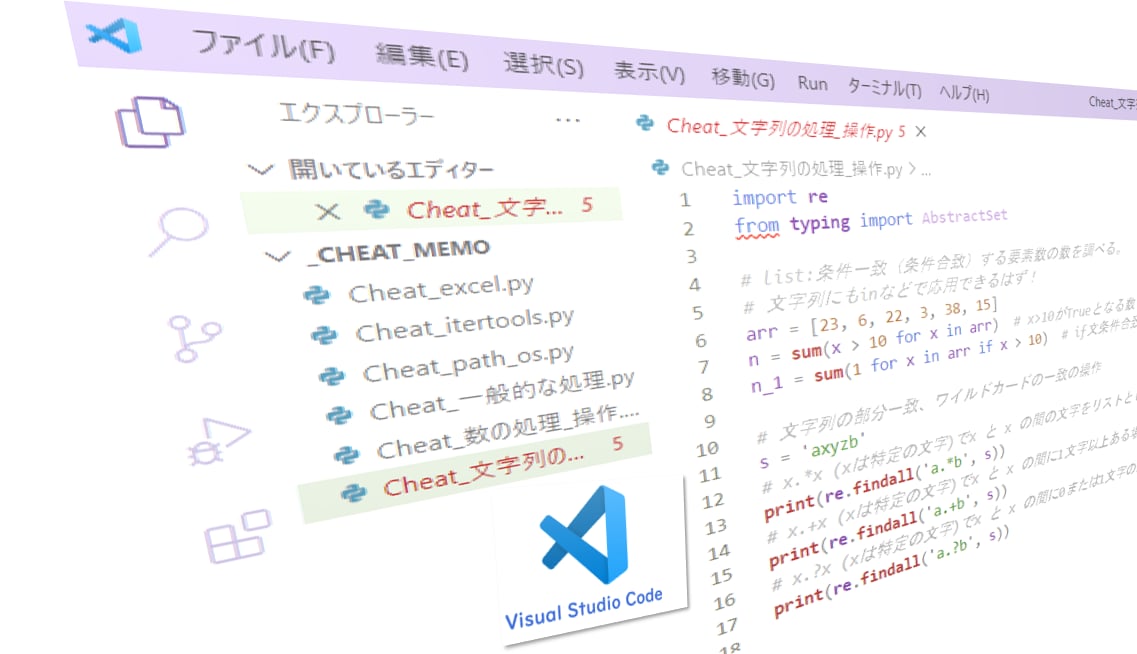This screenshot has height=654, width=1137.
Task: Click the underlined 'from' keyword on line 2
Action: pyautogui.click(x=757, y=225)
